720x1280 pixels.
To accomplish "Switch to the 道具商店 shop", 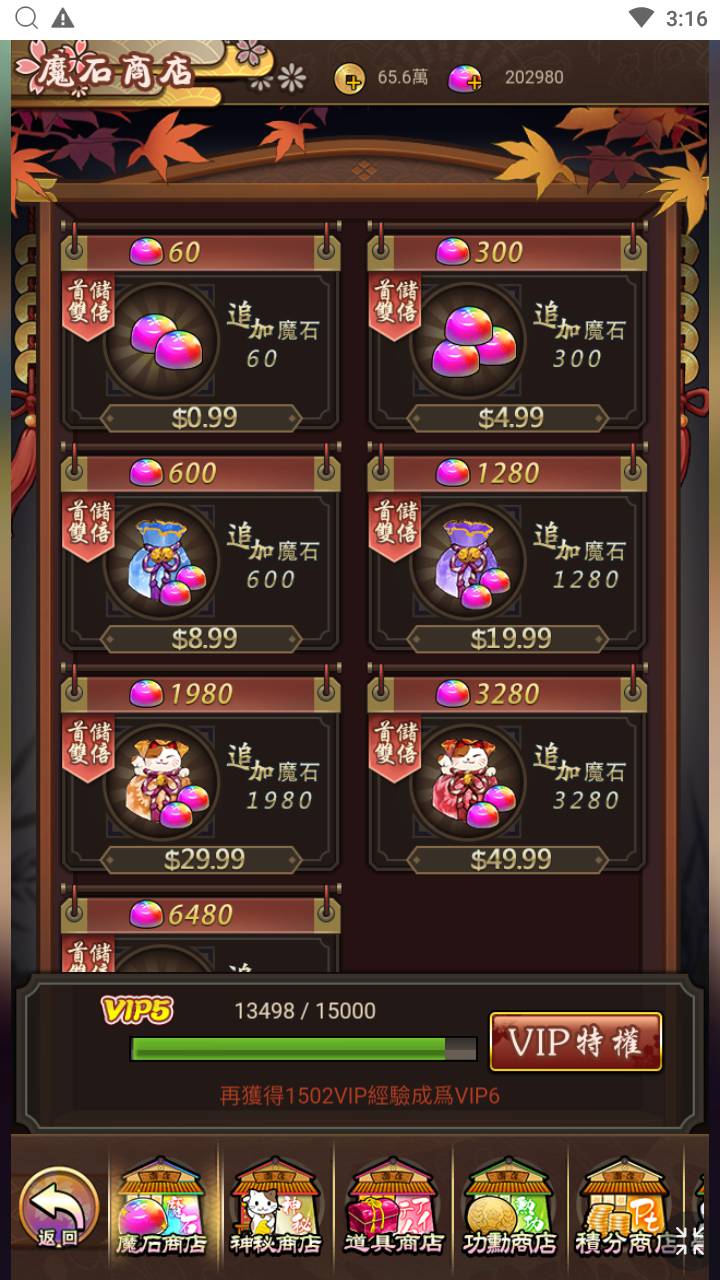I will (x=392, y=1207).
